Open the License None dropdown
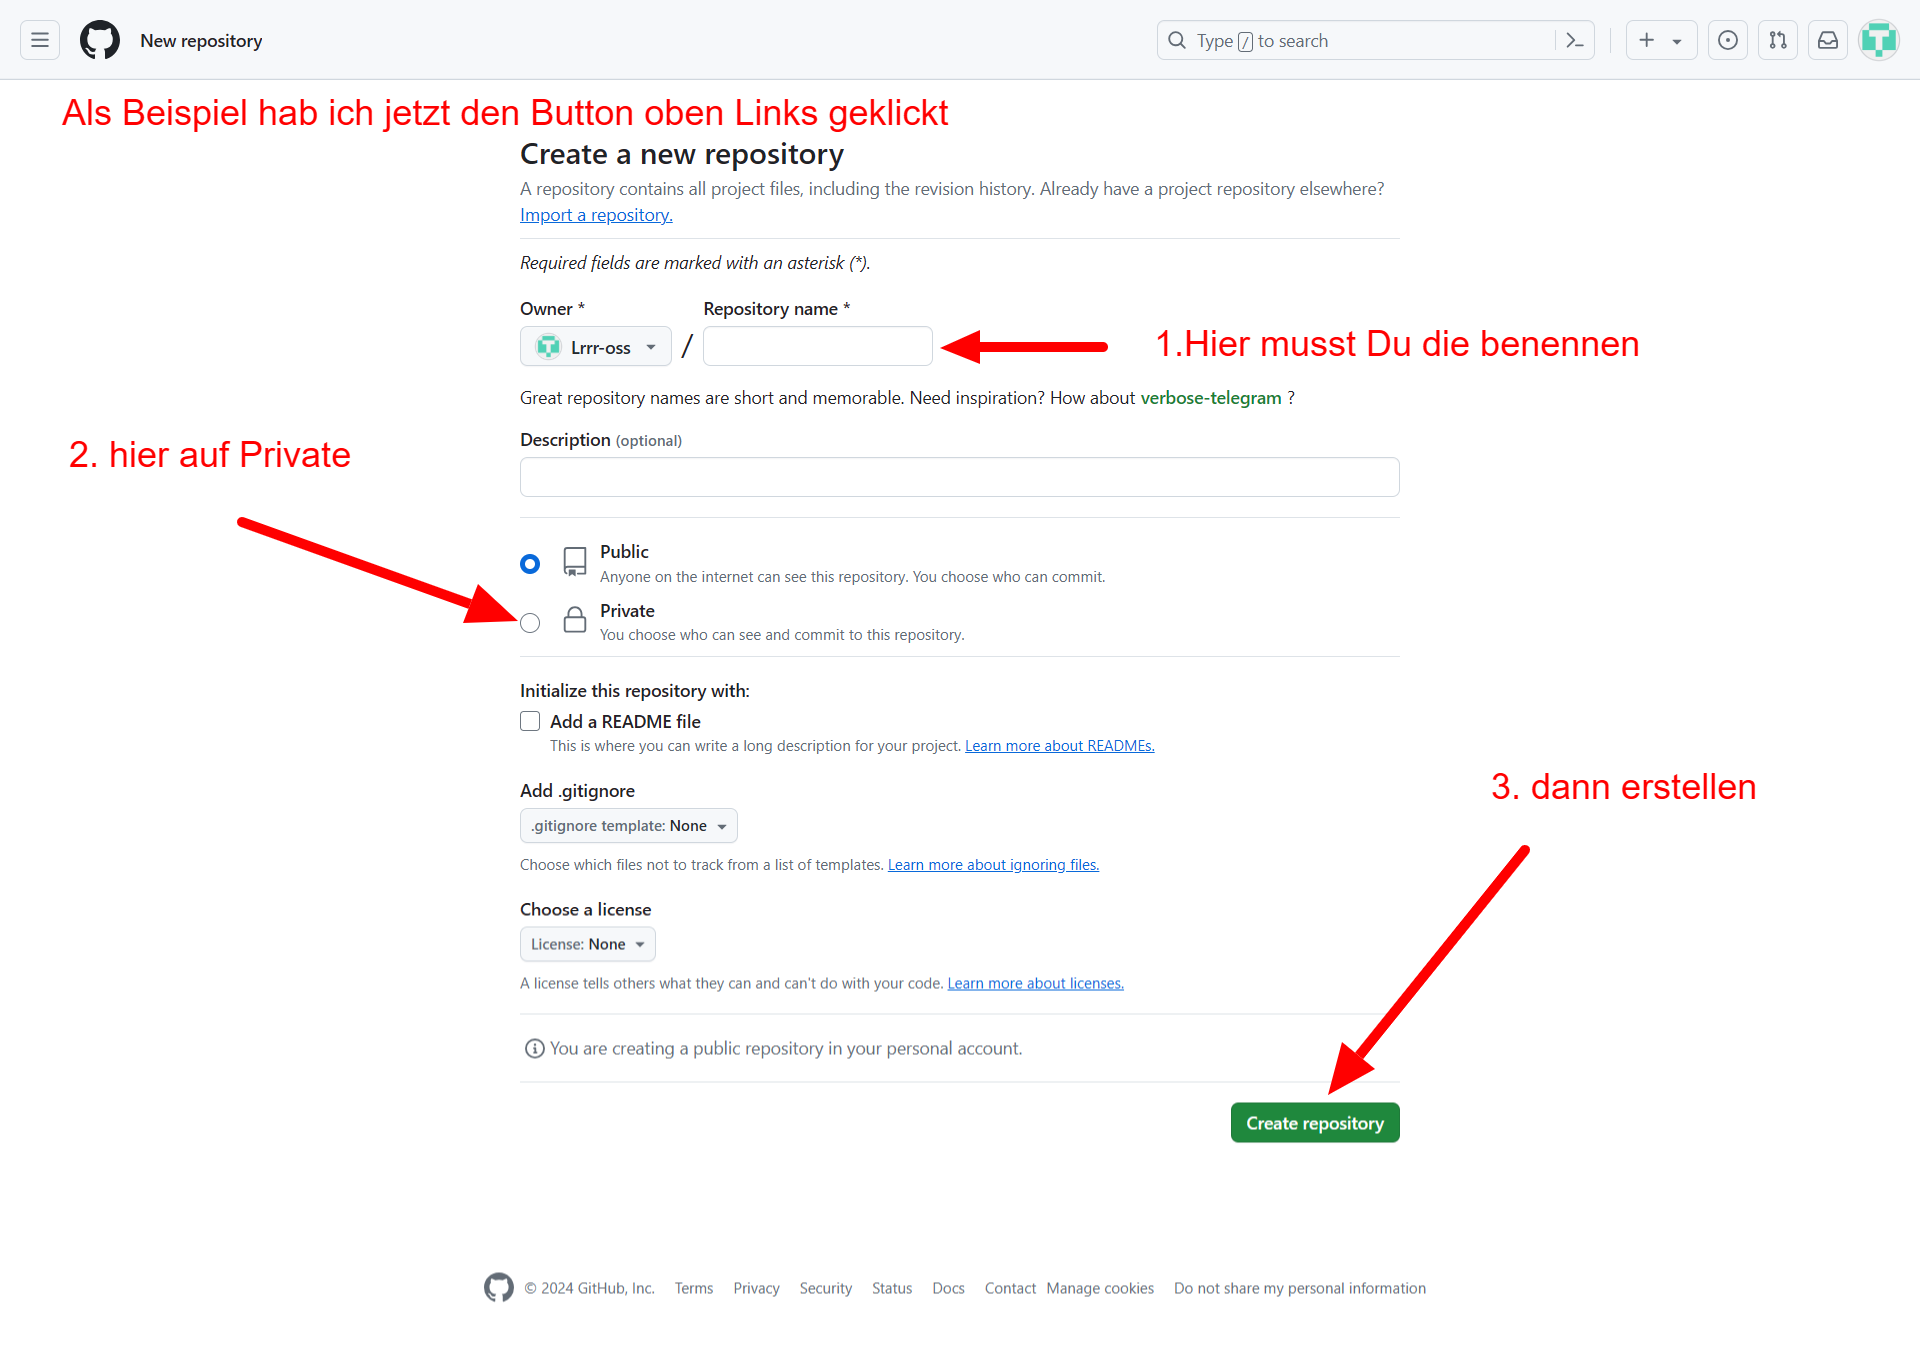 pos(587,944)
